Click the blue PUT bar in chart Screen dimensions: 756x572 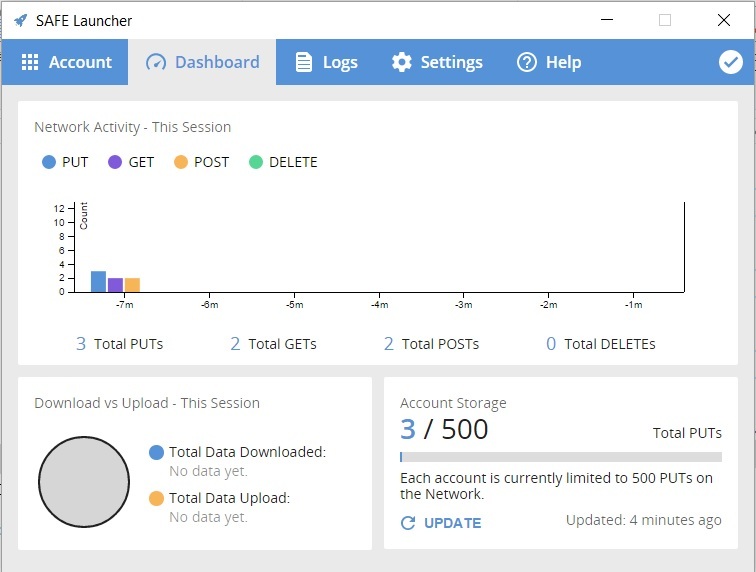point(98,282)
